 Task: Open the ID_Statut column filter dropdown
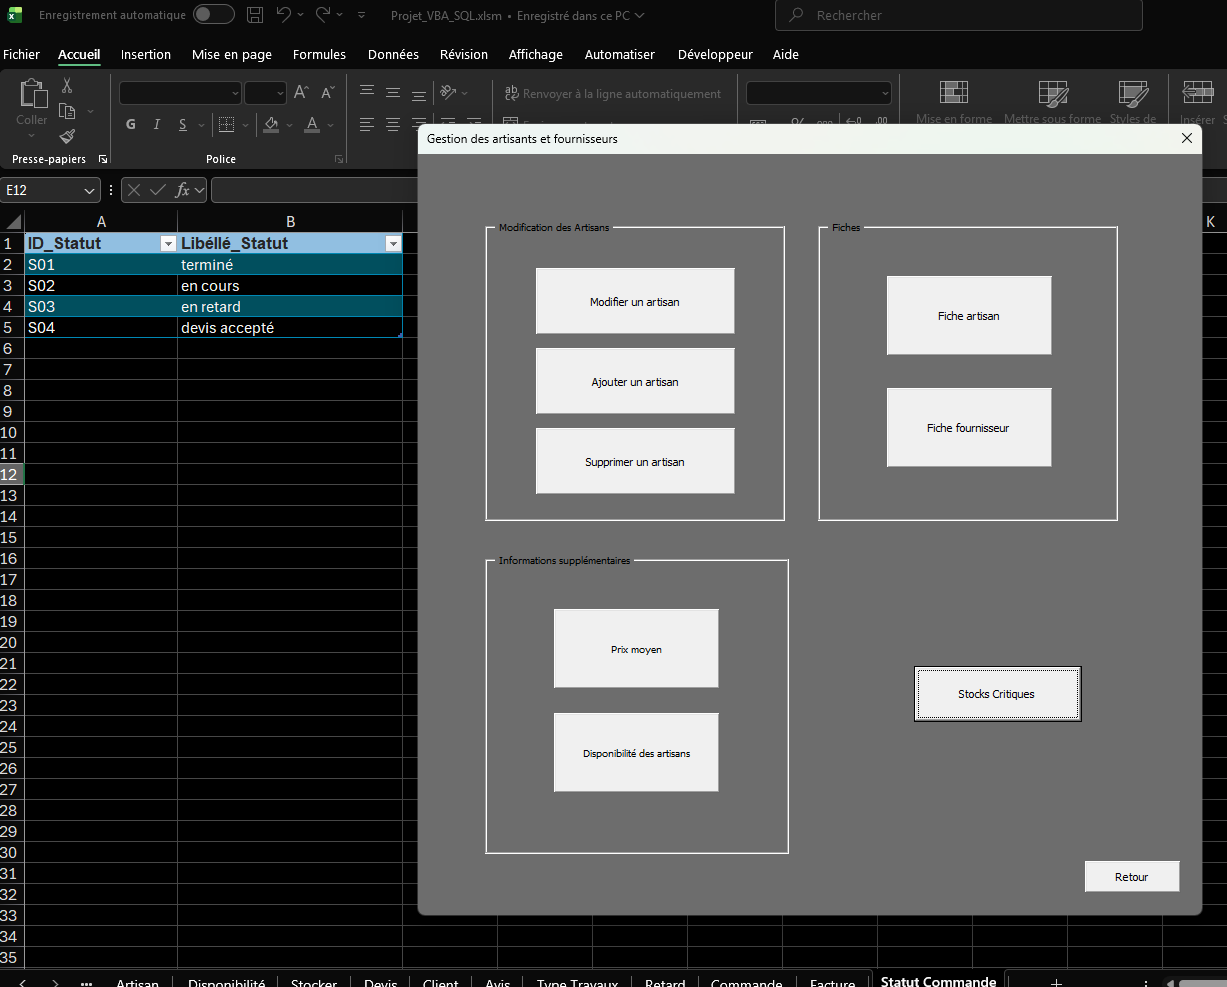[x=167, y=244]
